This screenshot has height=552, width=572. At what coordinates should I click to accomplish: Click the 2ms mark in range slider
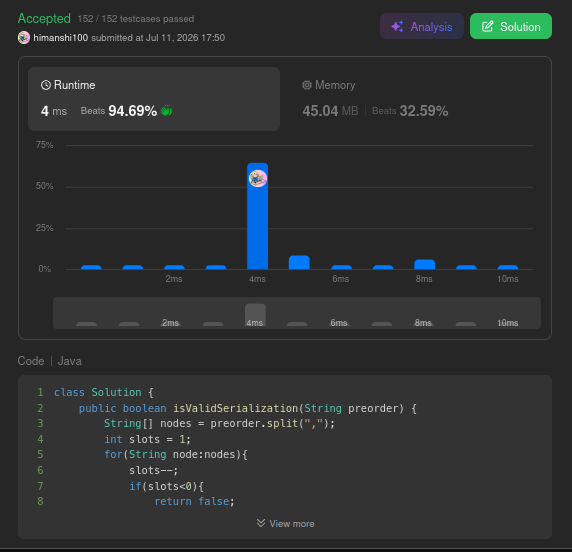tap(171, 323)
